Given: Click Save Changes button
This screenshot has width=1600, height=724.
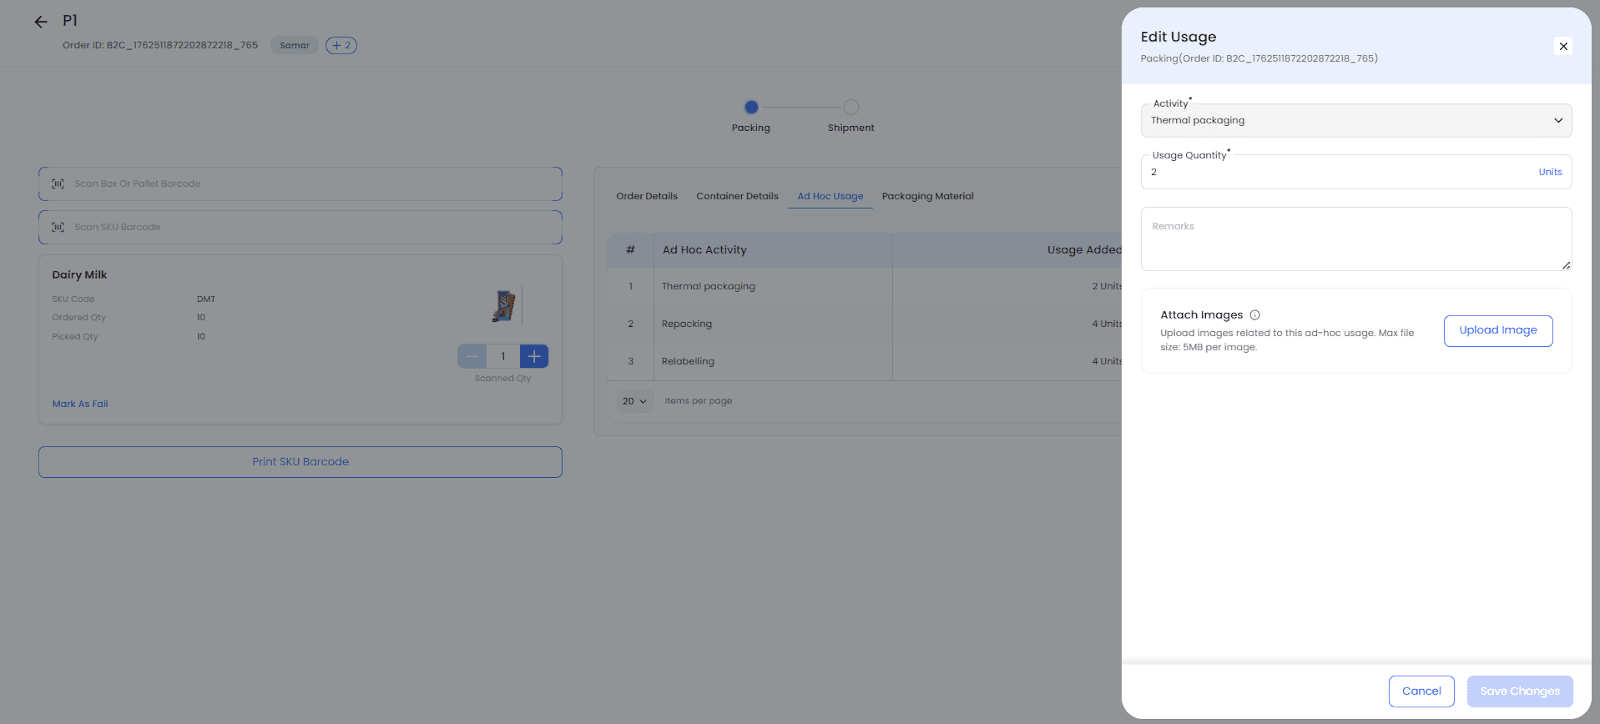Looking at the screenshot, I should click(1519, 691).
